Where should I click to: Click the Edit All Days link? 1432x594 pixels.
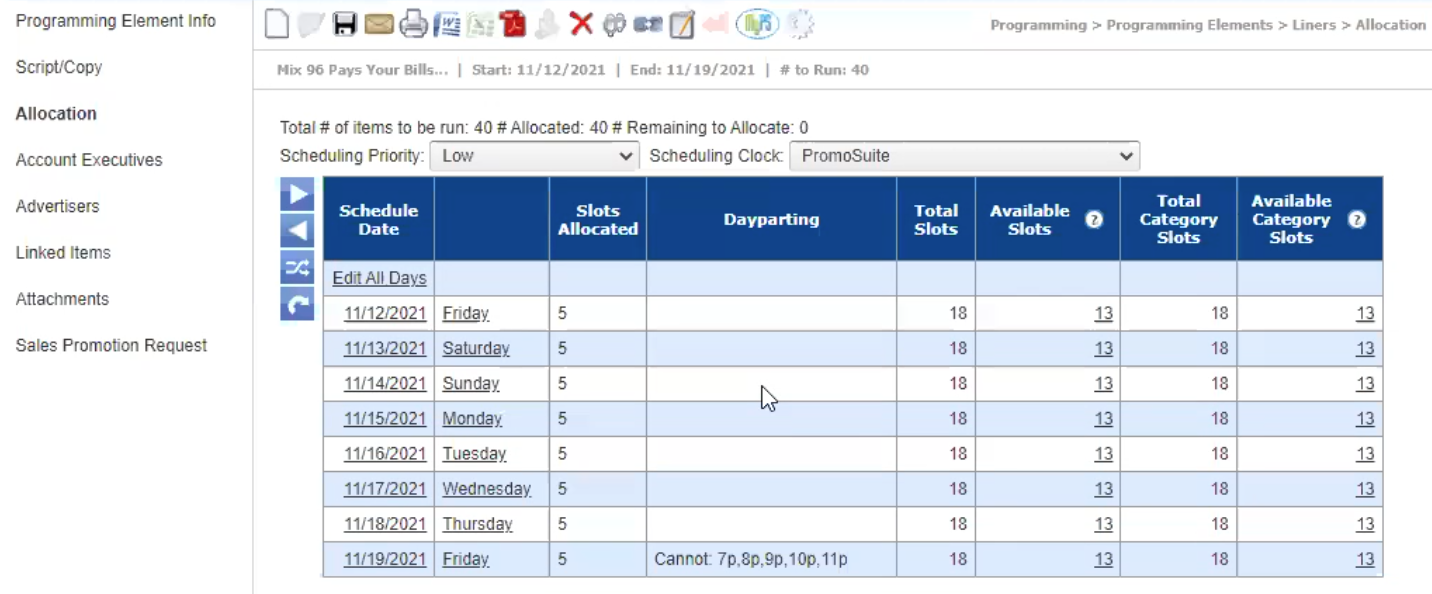pyautogui.click(x=380, y=279)
